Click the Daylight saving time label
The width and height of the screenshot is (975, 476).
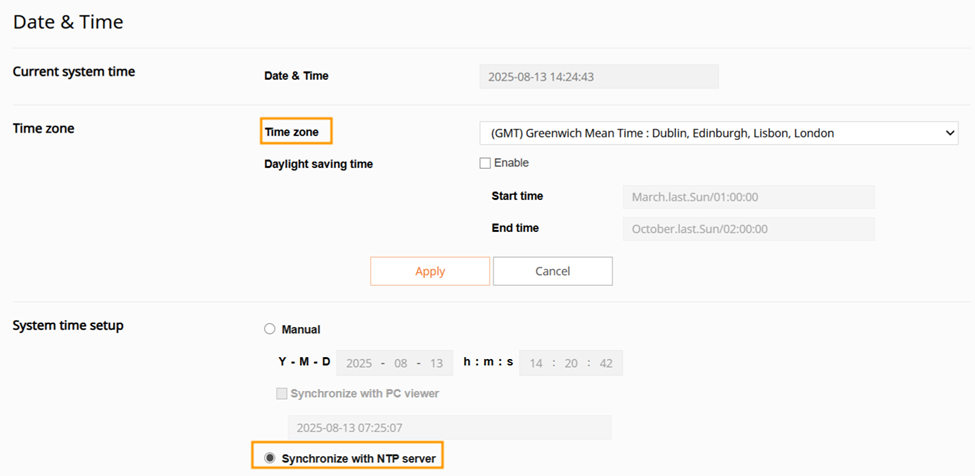[x=318, y=164]
